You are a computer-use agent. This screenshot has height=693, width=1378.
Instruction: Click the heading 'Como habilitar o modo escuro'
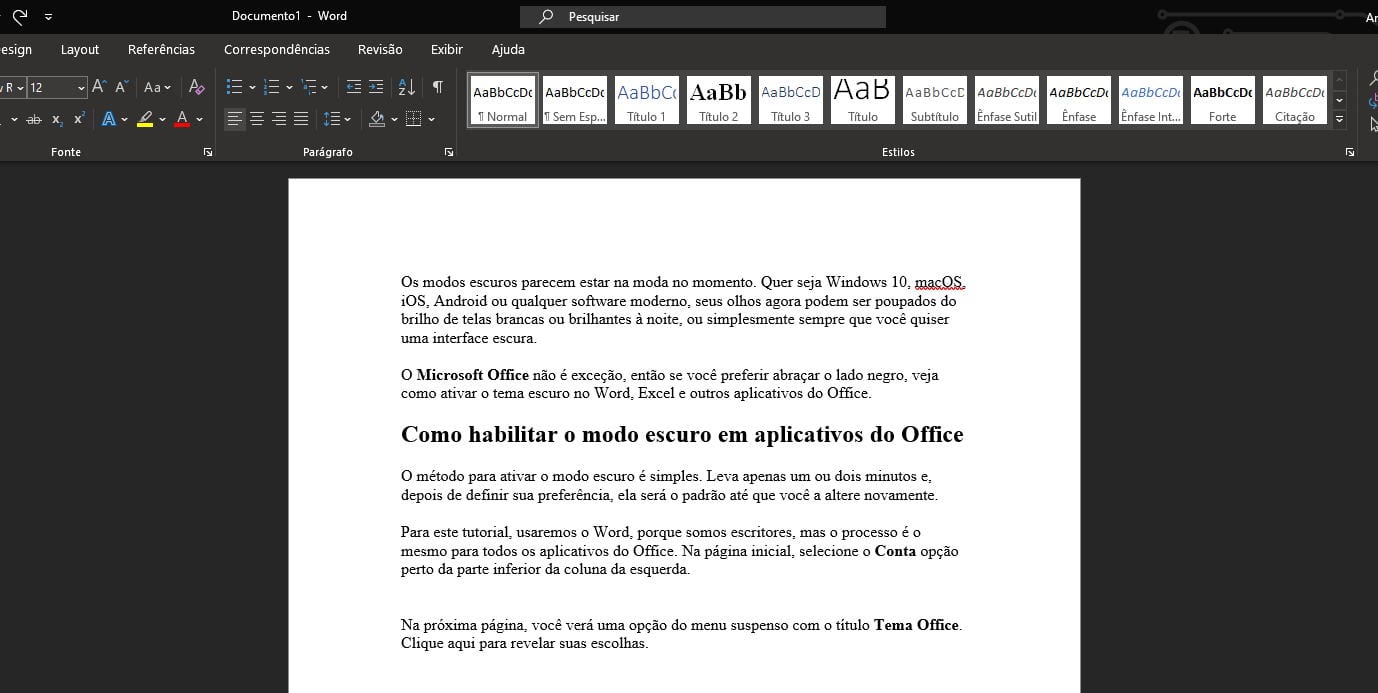coord(682,435)
